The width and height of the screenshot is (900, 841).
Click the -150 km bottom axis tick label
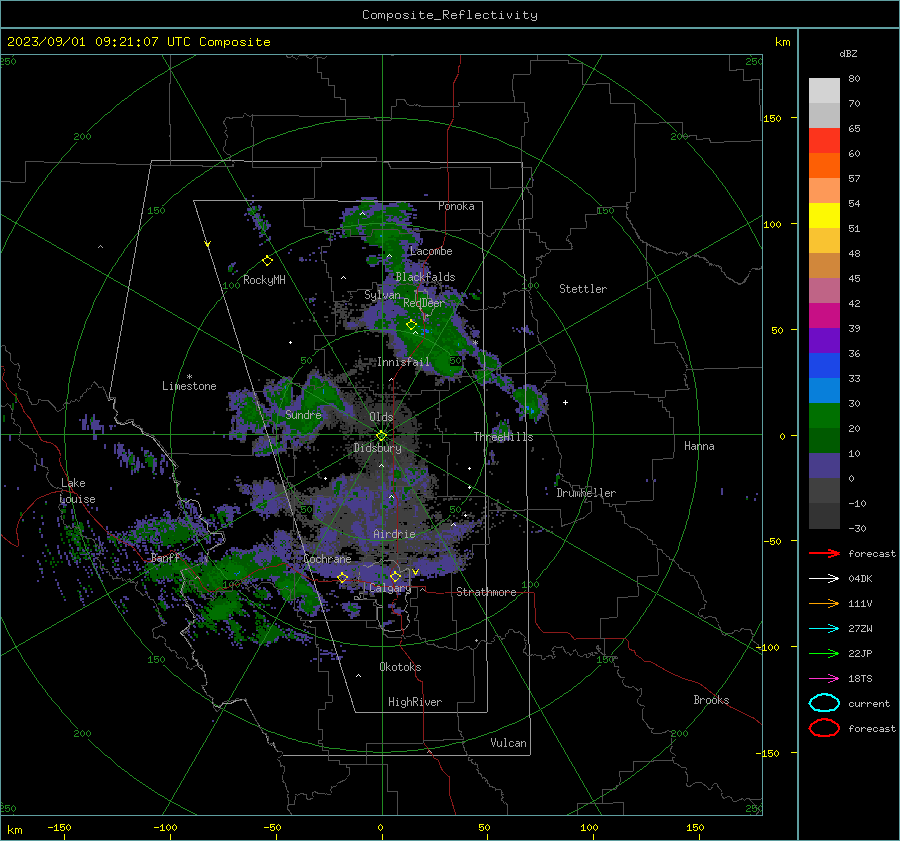tap(59, 828)
